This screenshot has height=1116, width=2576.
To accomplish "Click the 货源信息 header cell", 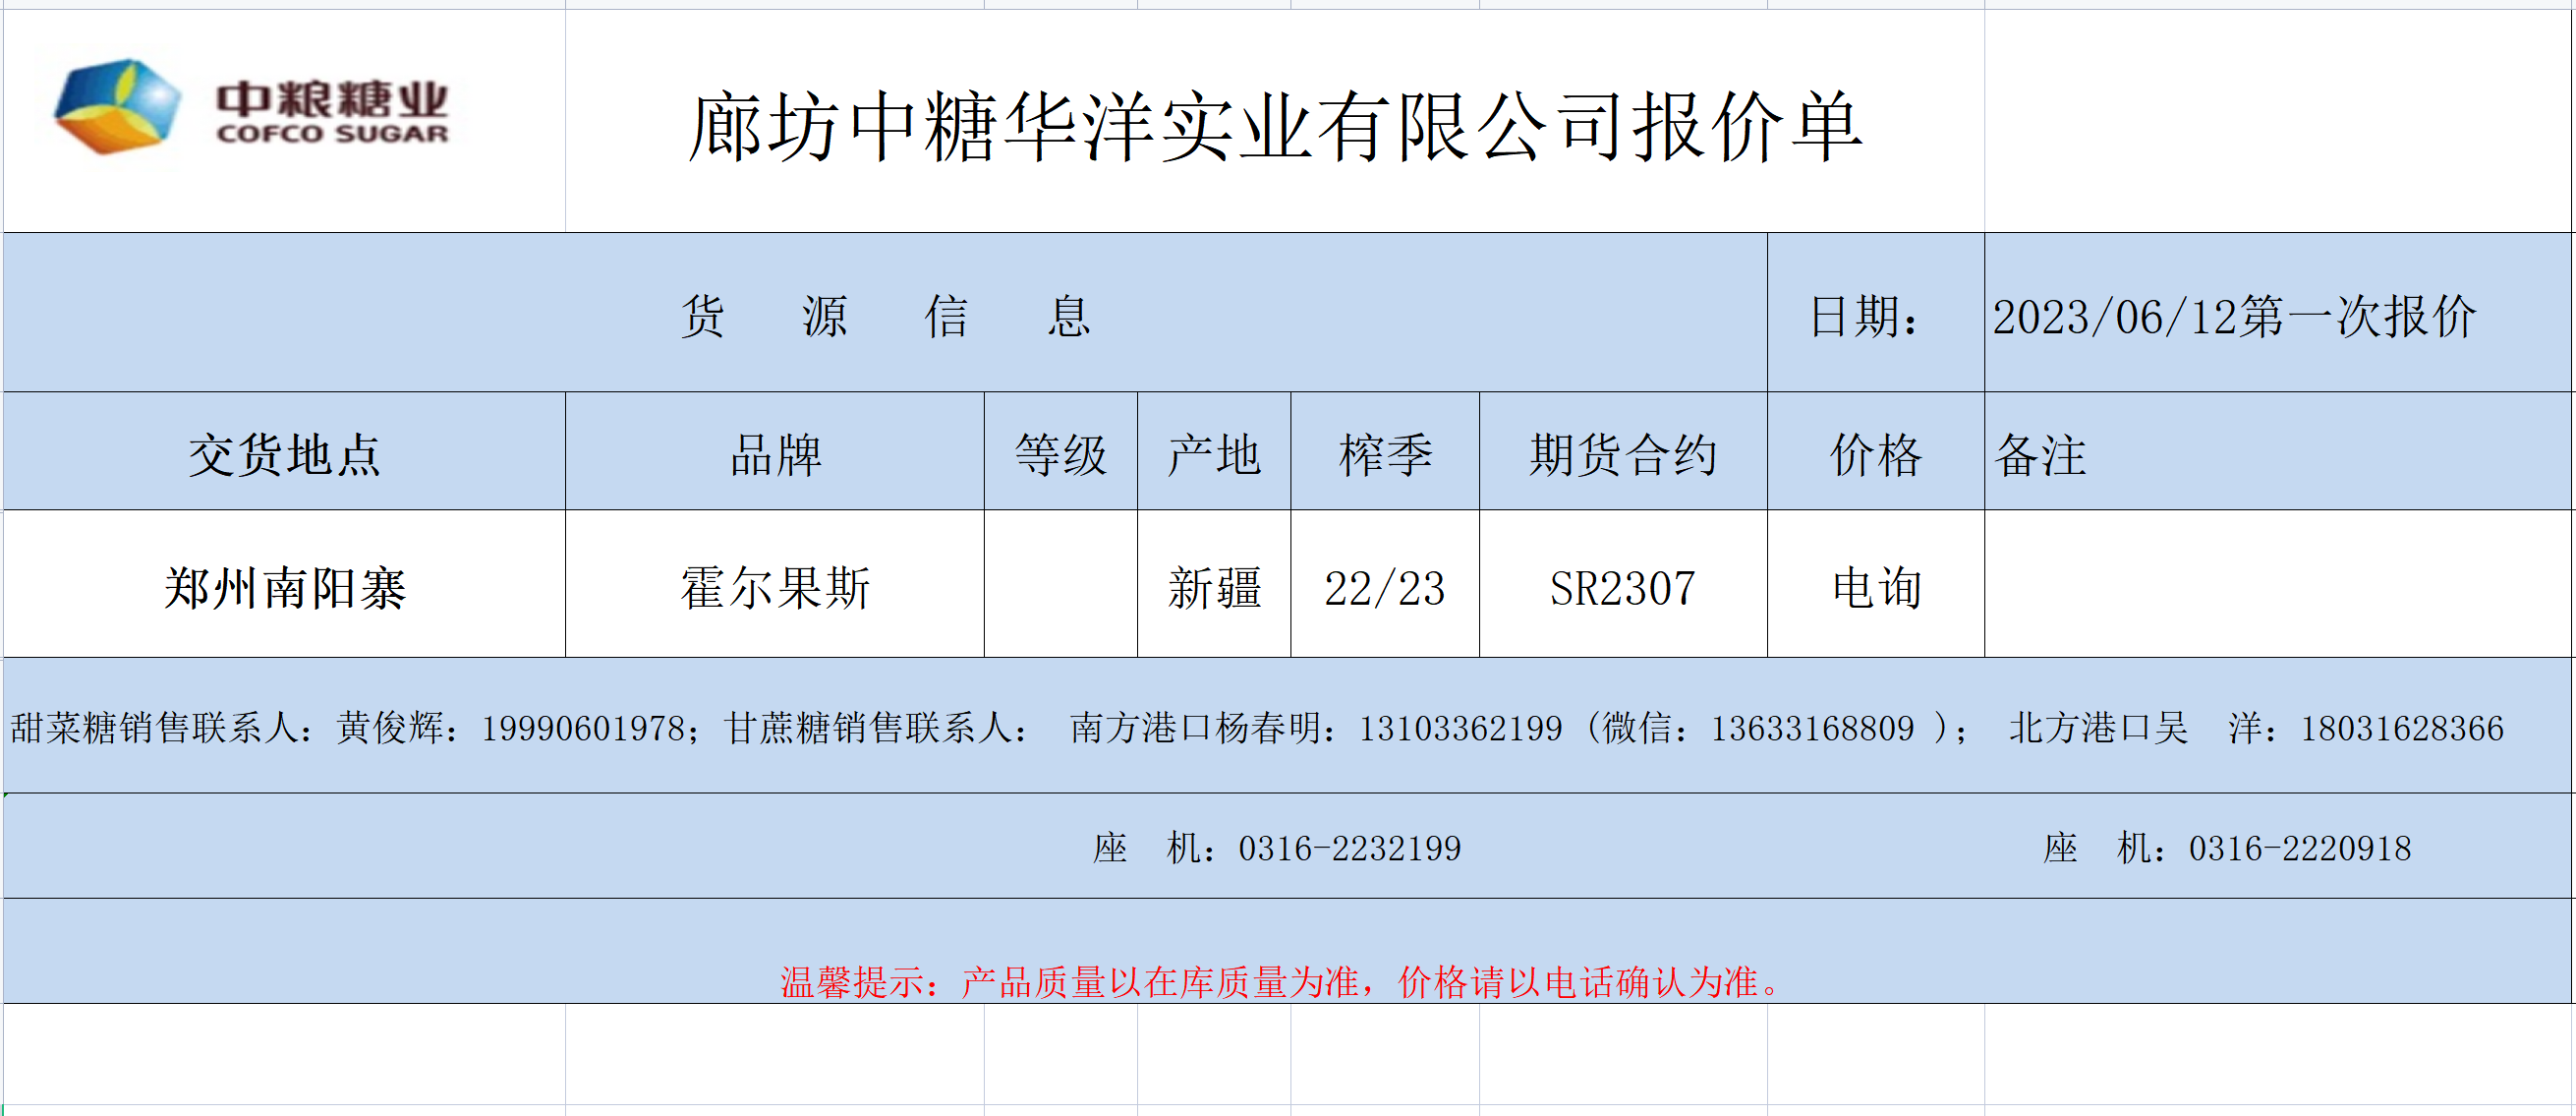I will [884, 316].
